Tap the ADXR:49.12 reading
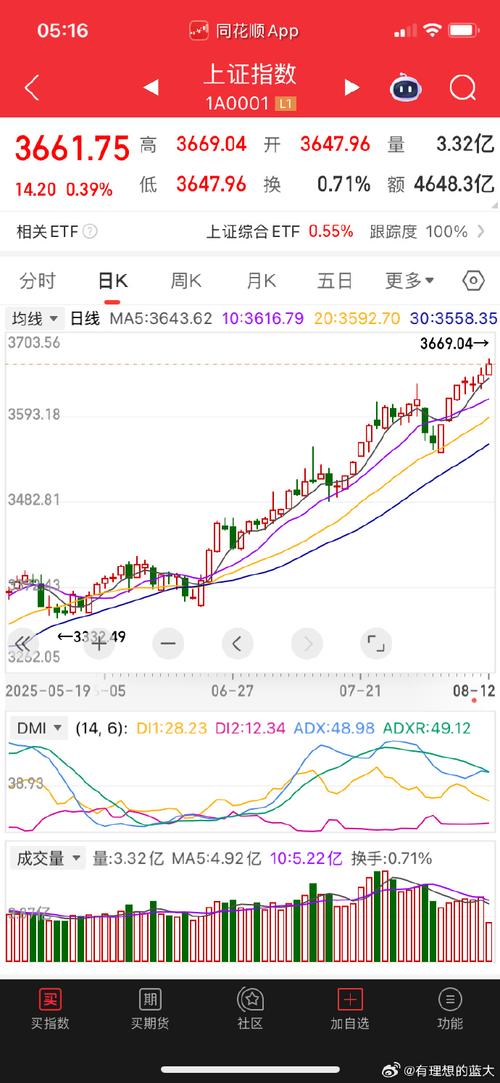The image size is (500, 1083). [x=427, y=727]
